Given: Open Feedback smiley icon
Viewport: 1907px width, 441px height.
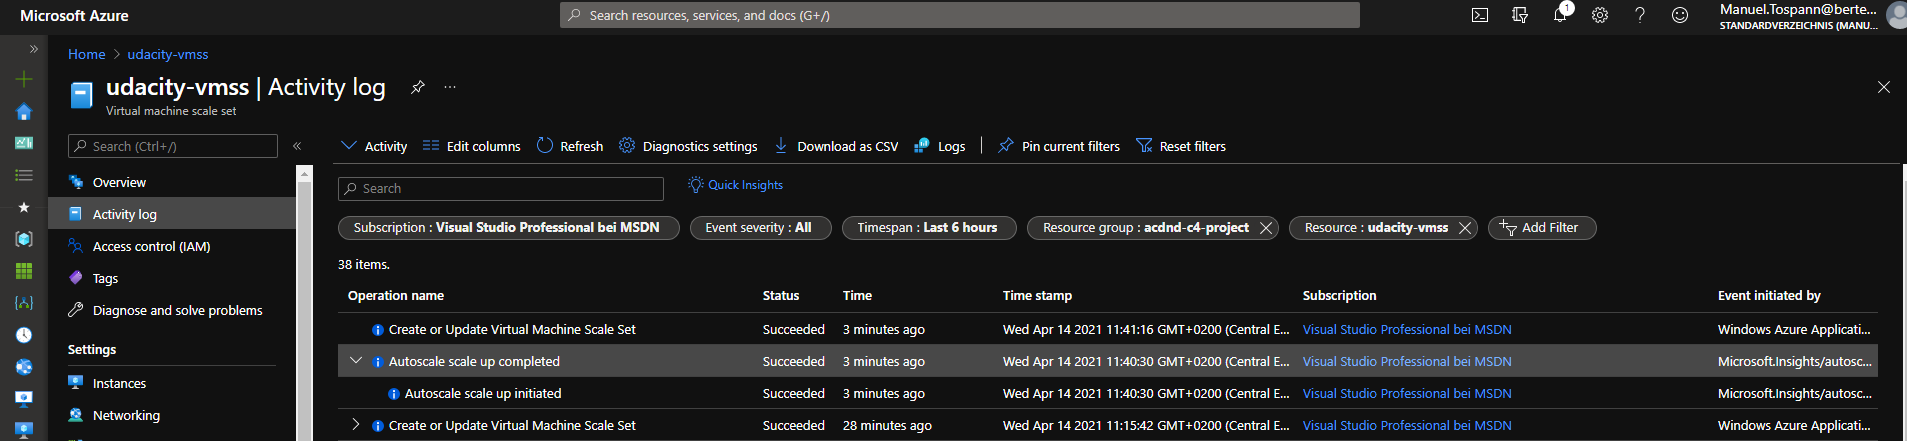Looking at the screenshot, I should point(1680,15).
